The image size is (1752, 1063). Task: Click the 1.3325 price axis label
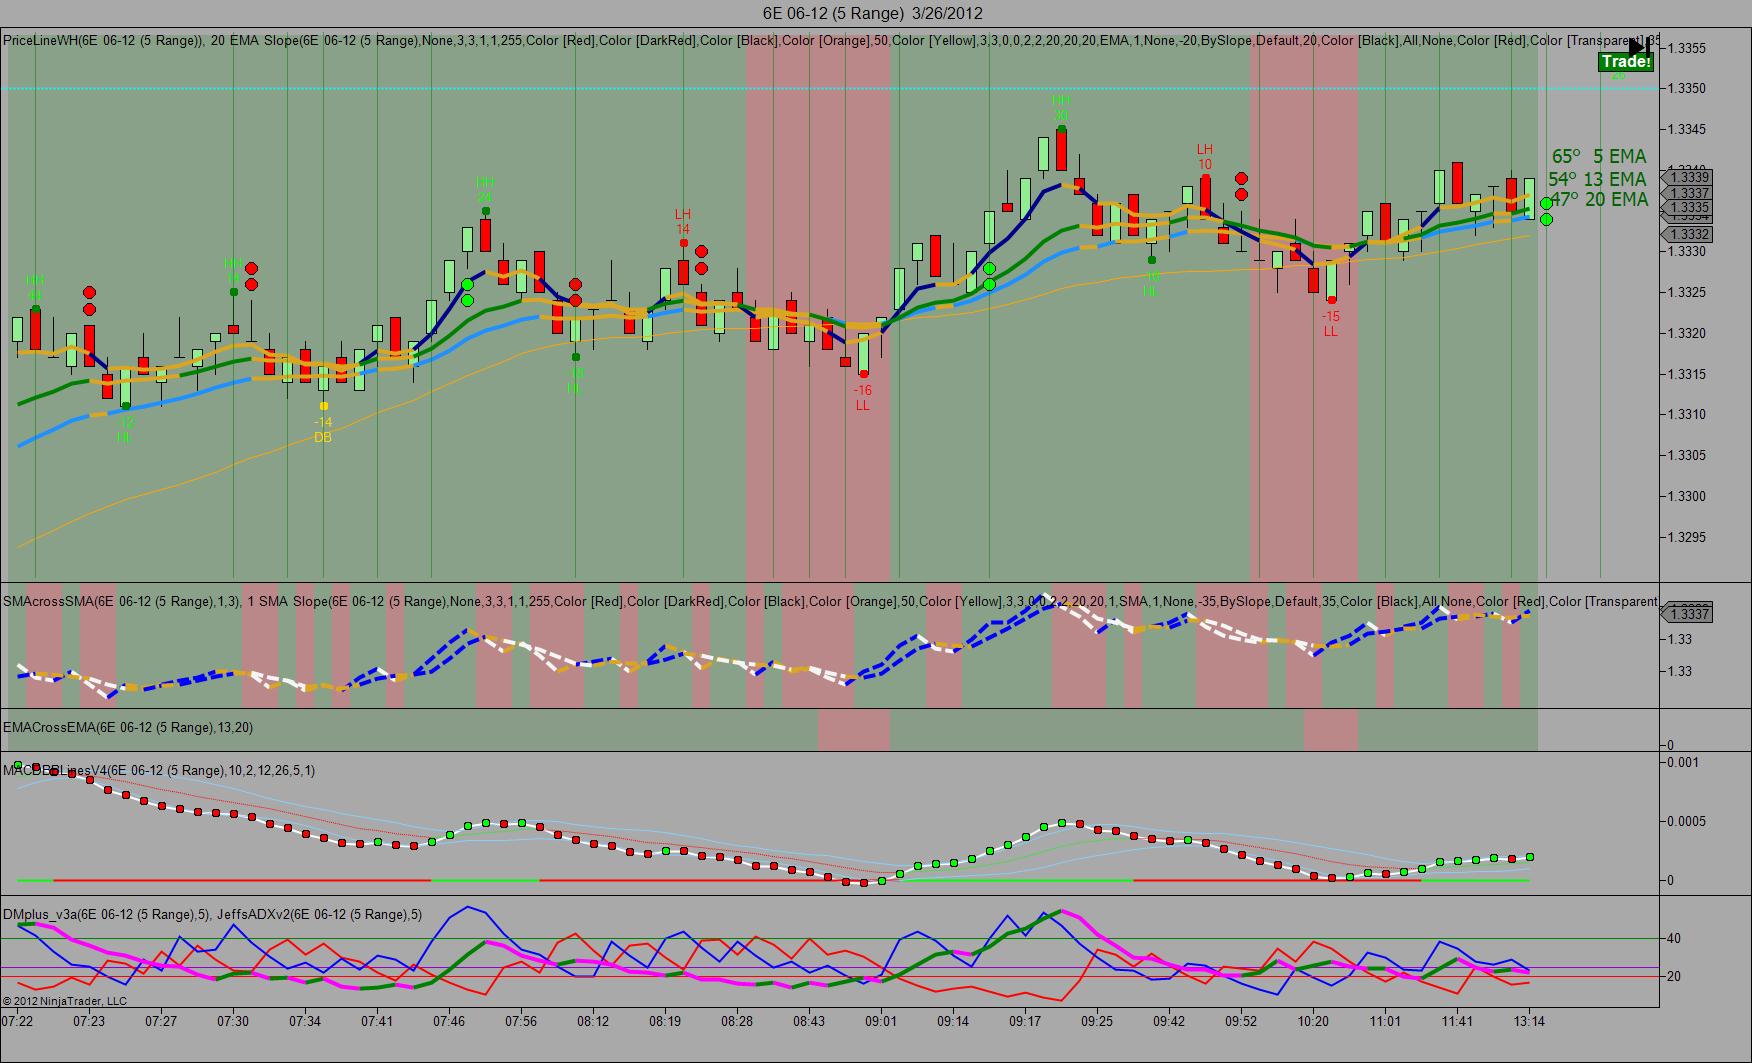point(1686,293)
